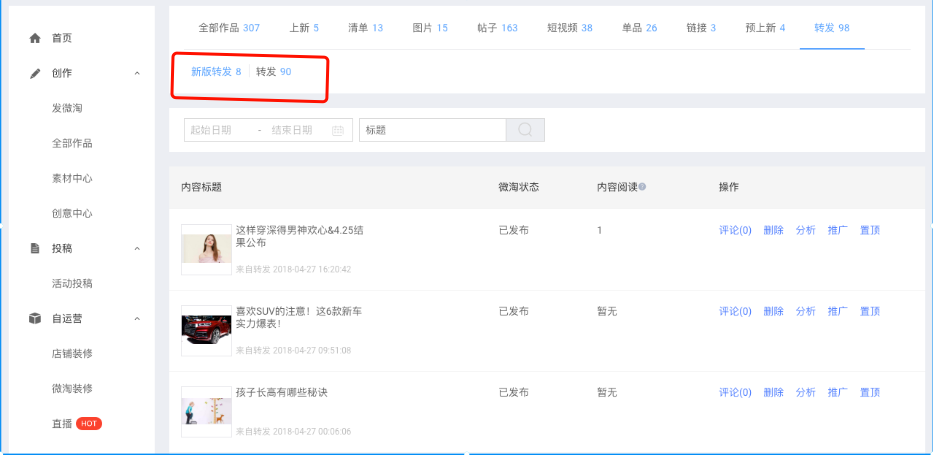The image size is (933, 455).
Task: Click the document icon beside 投稿
Action: click(x=35, y=248)
